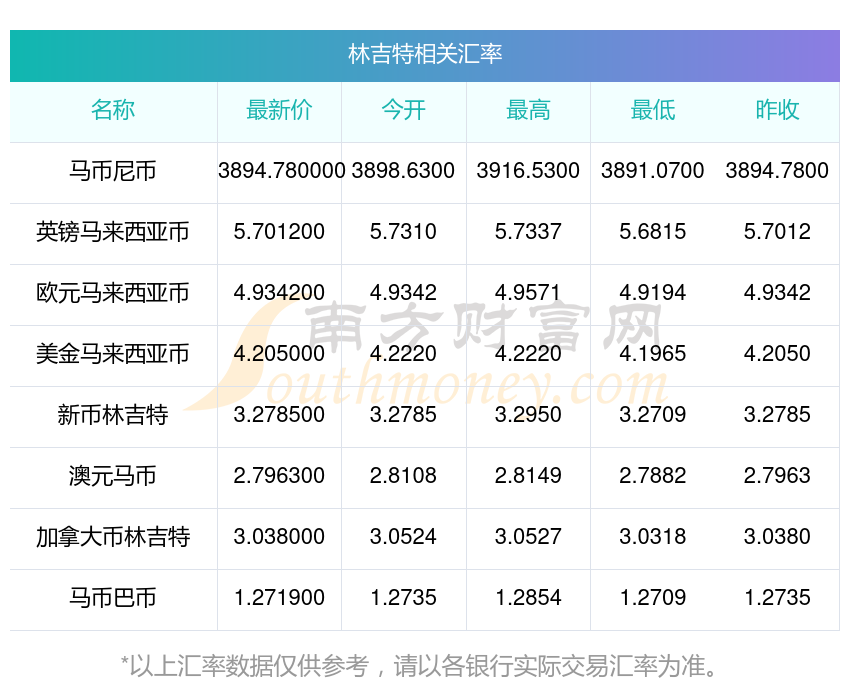Click high value 3916.5300

[528, 171]
